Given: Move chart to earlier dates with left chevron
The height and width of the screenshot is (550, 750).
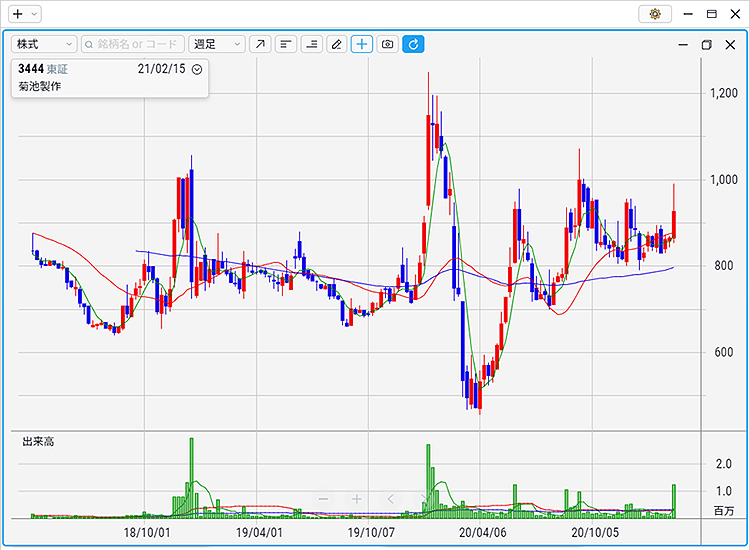Looking at the screenshot, I should (390, 499).
